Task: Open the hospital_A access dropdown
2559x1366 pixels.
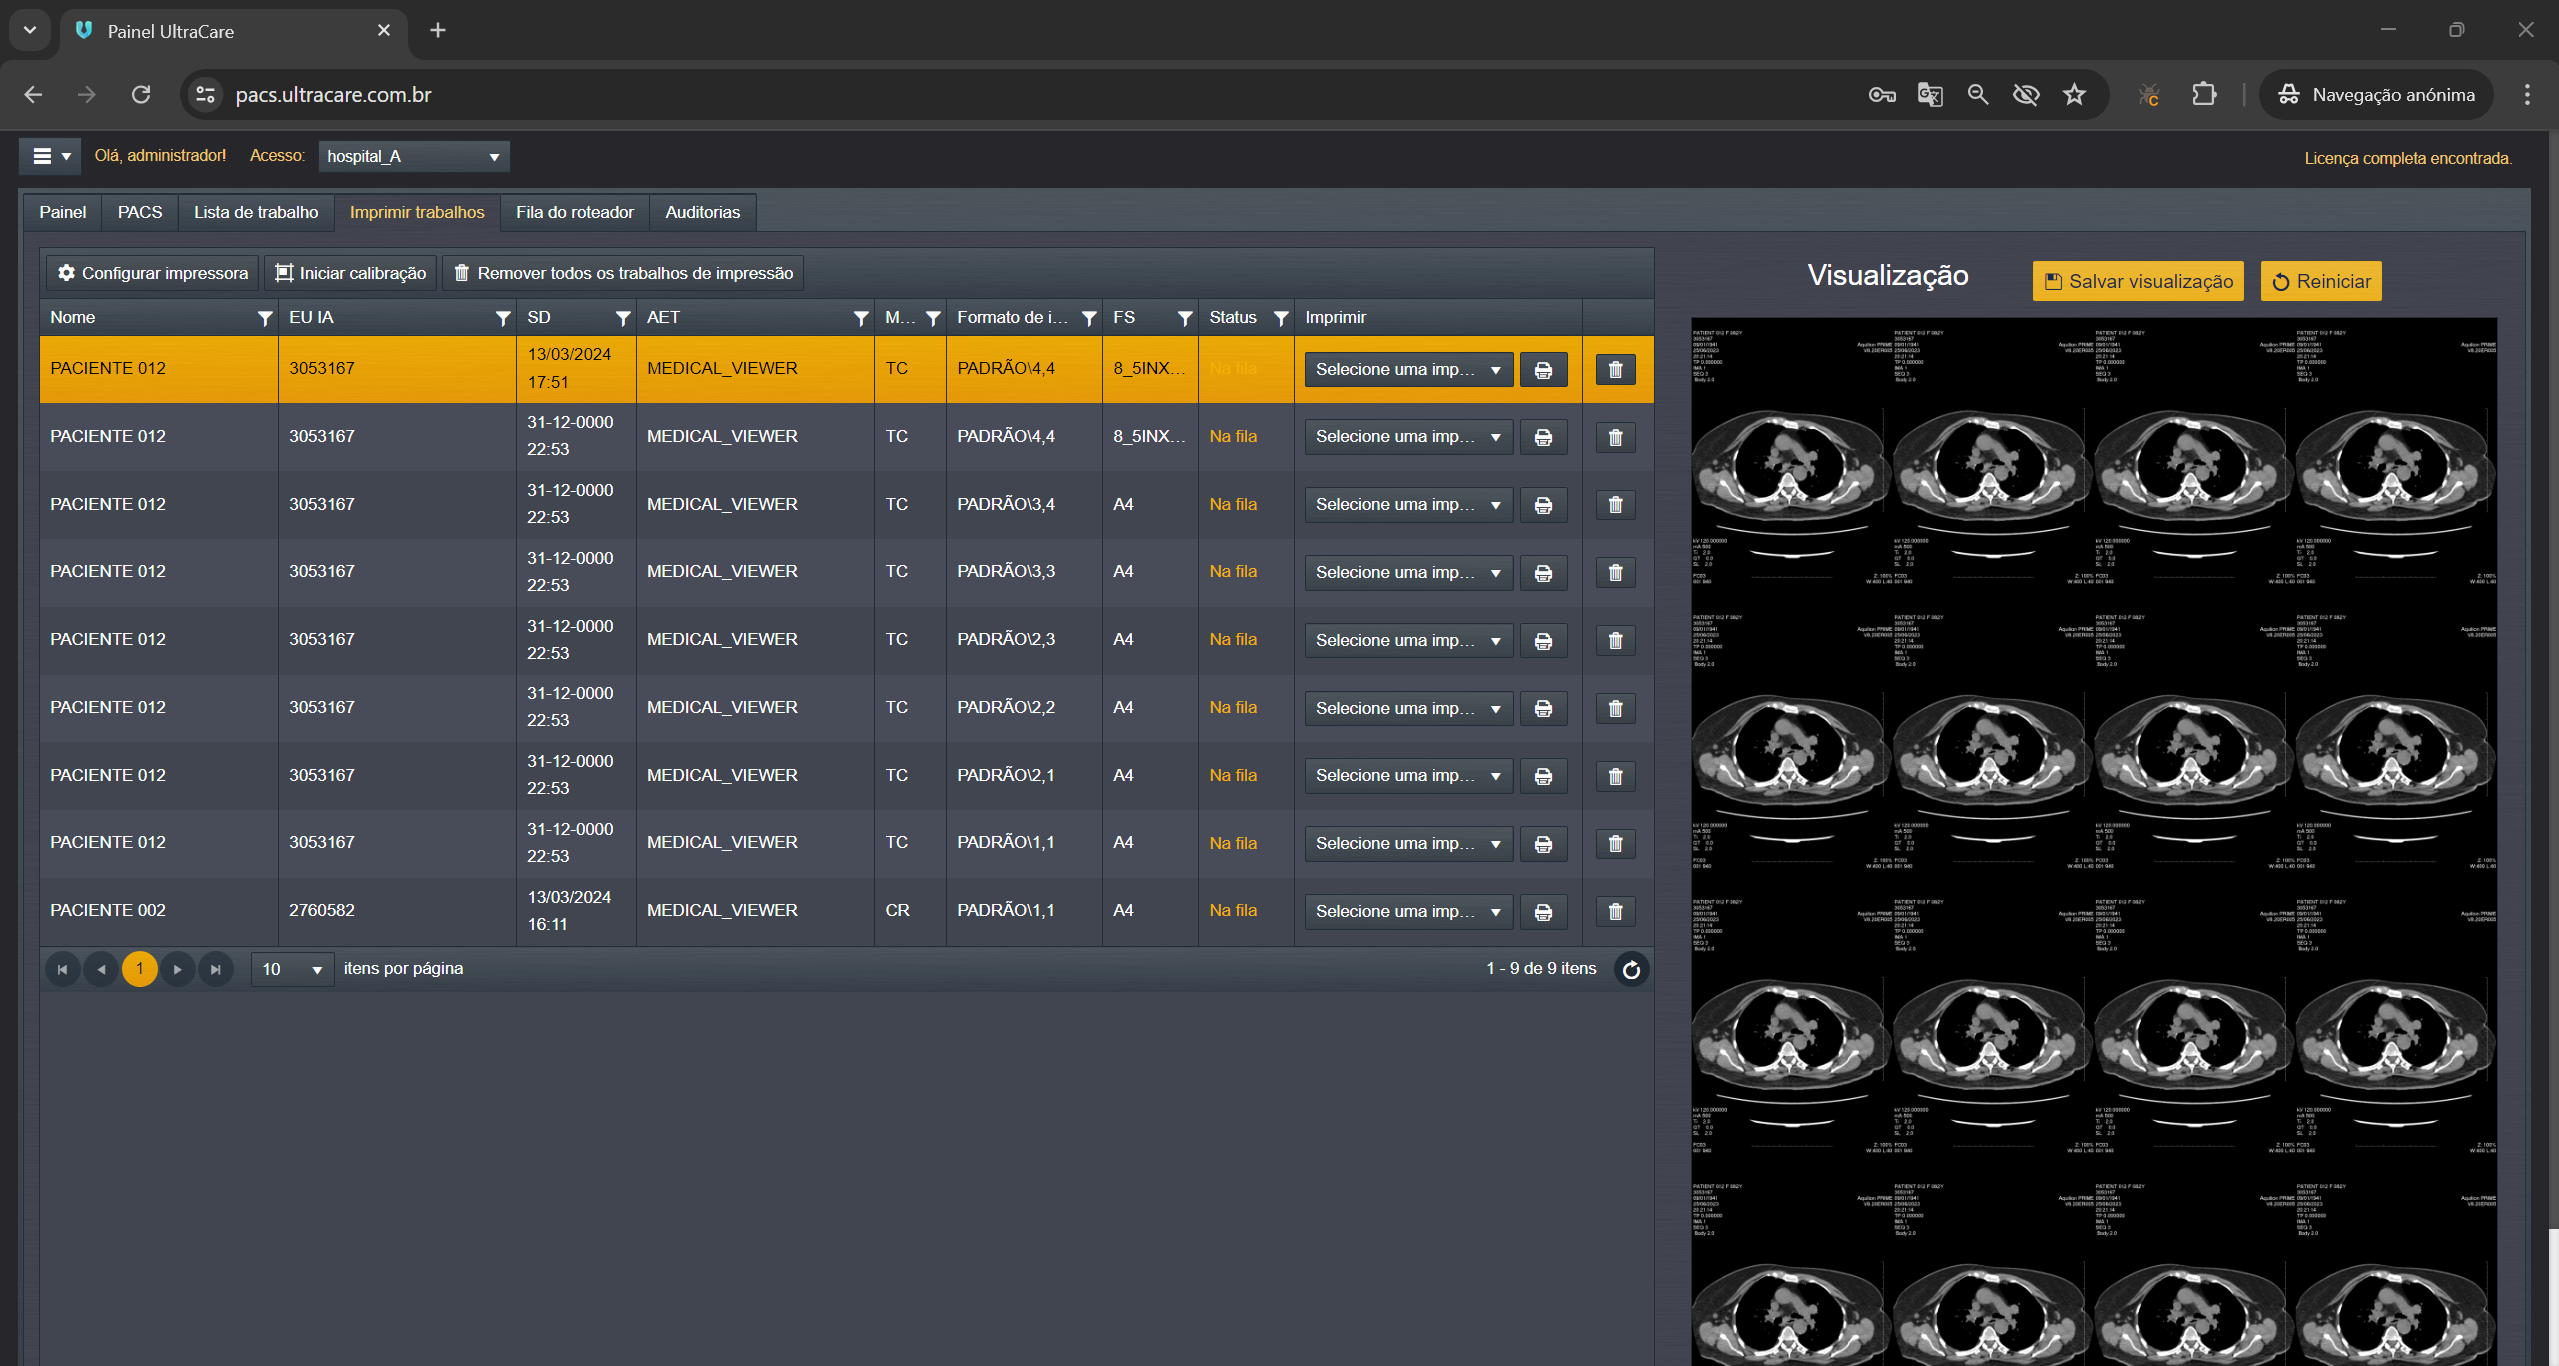Action: [413, 157]
